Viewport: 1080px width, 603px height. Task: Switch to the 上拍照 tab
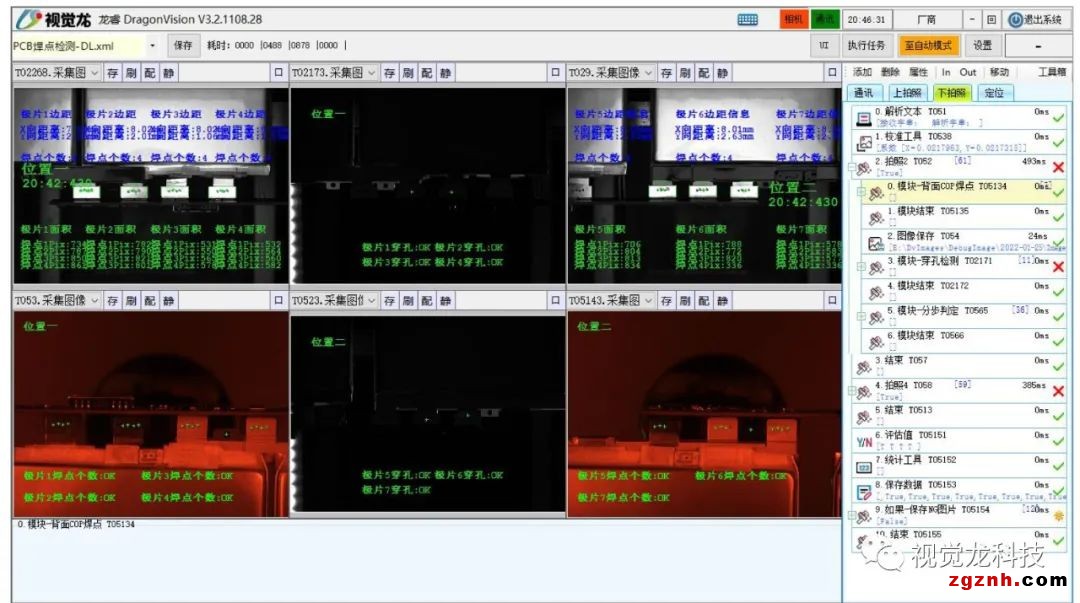(907, 93)
